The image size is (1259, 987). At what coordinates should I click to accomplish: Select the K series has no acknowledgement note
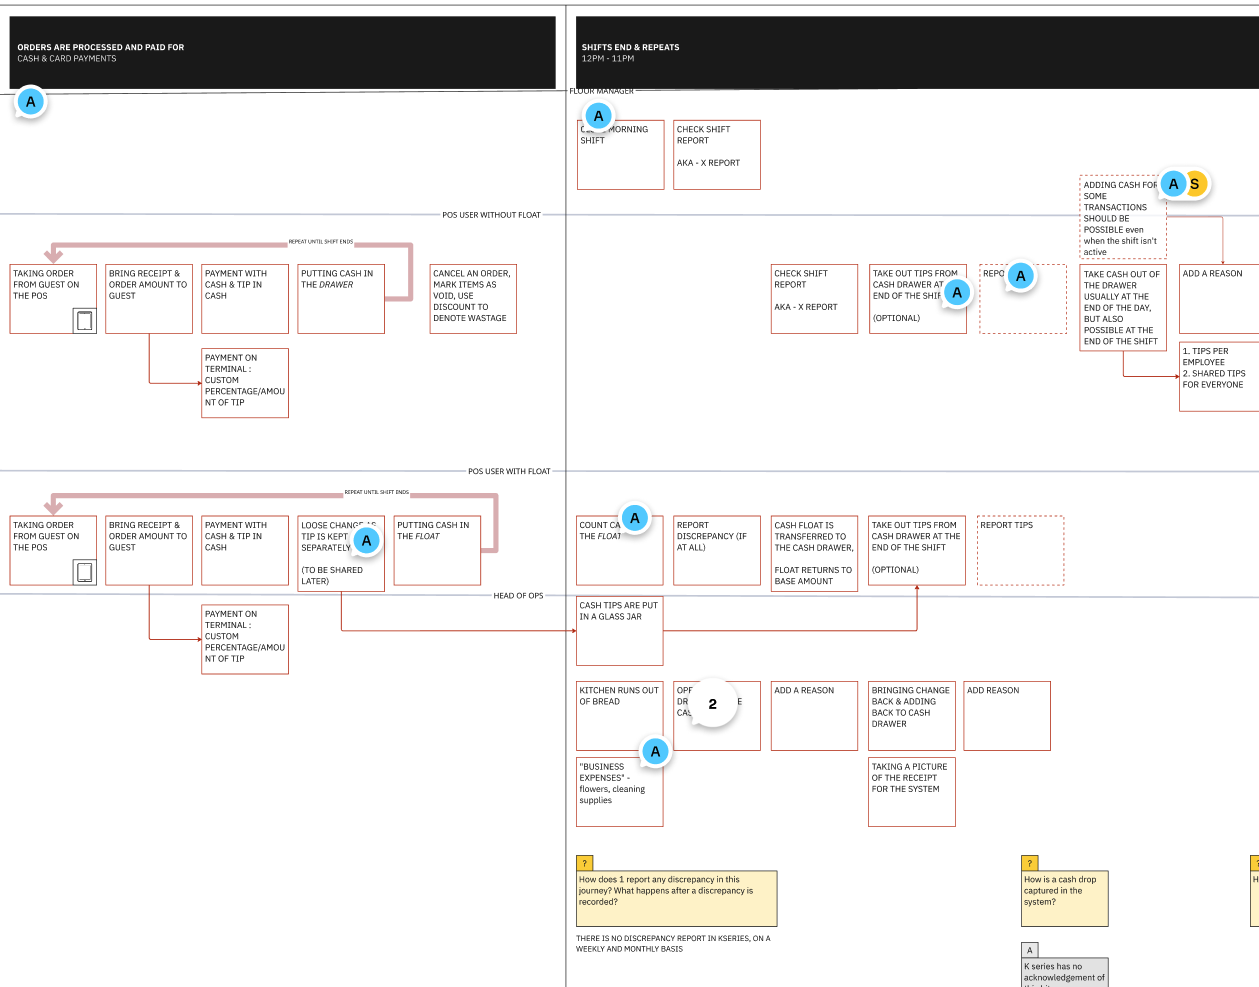coord(1065,972)
